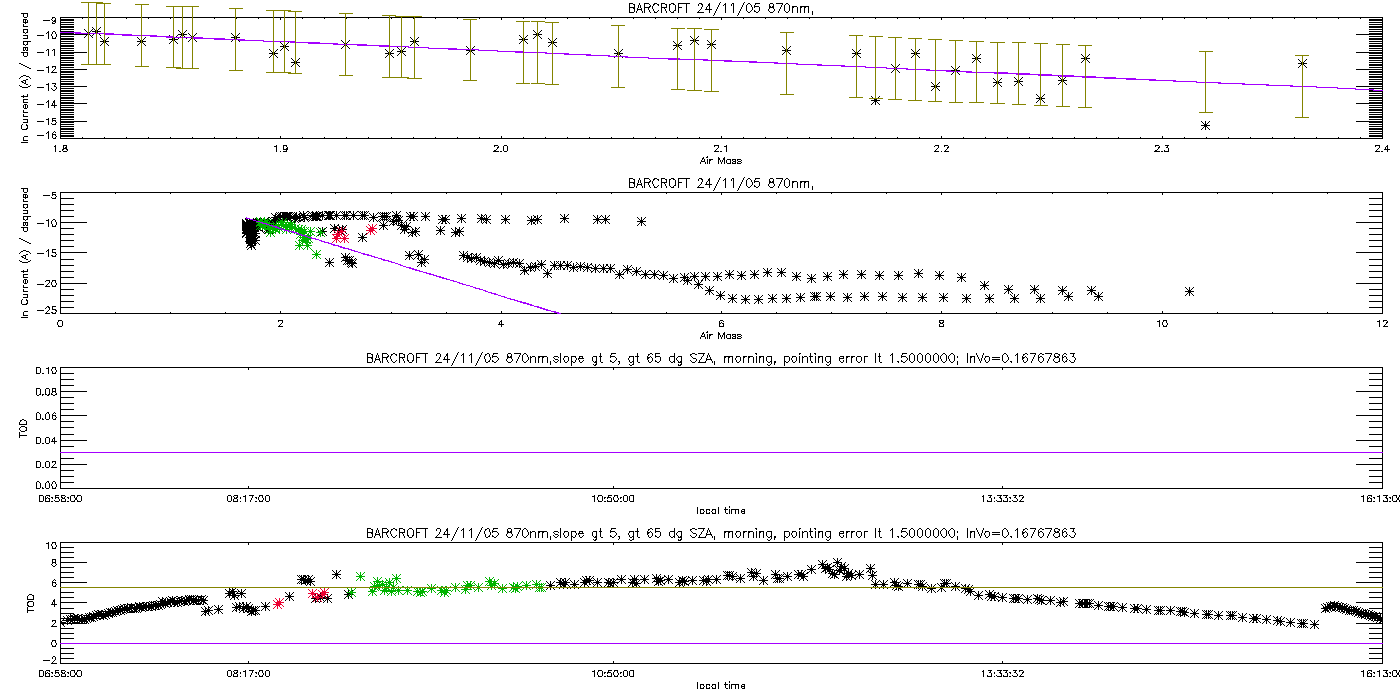This screenshot has width=1400, height=700.
Task: Click the lowest data point near air mass 2.32
Action: click(x=1206, y=125)
